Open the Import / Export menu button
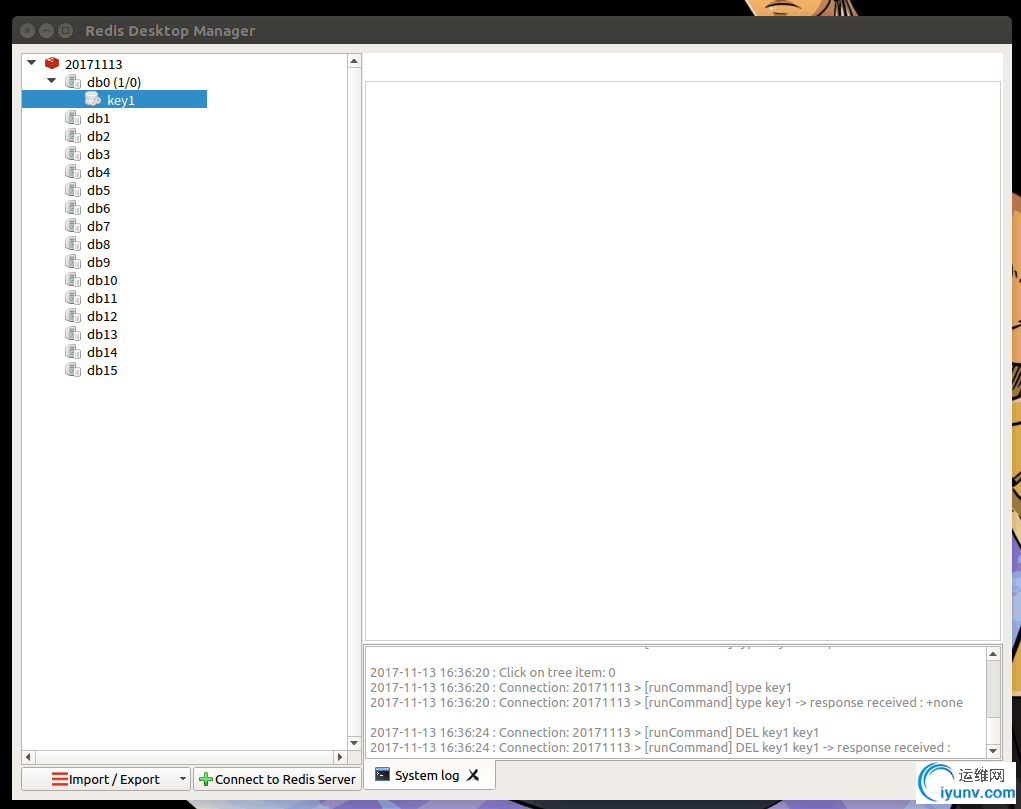Image resolution: width=1021 pixels, height=809 pixels. pos(106,779)
